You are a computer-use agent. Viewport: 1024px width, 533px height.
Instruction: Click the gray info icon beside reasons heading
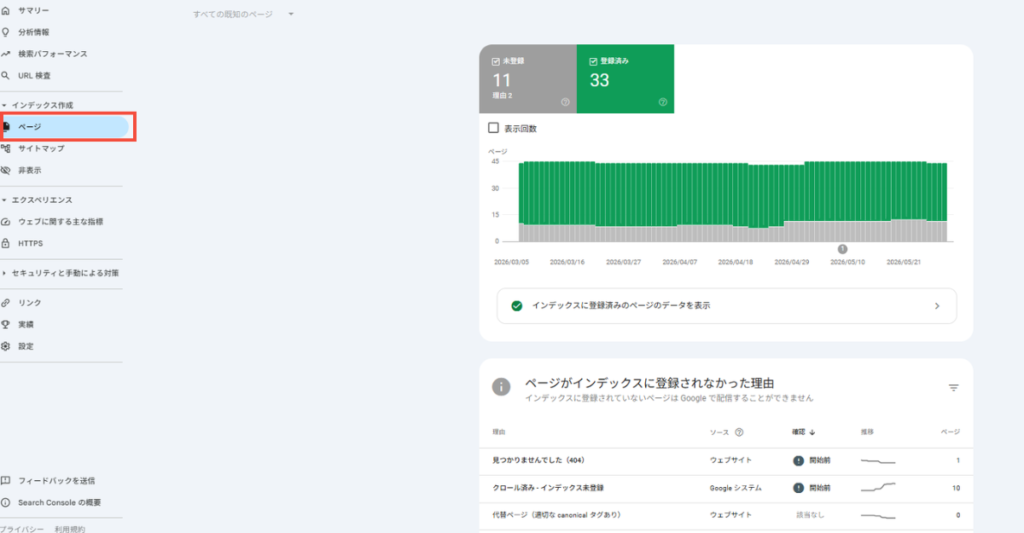point(501,387)
